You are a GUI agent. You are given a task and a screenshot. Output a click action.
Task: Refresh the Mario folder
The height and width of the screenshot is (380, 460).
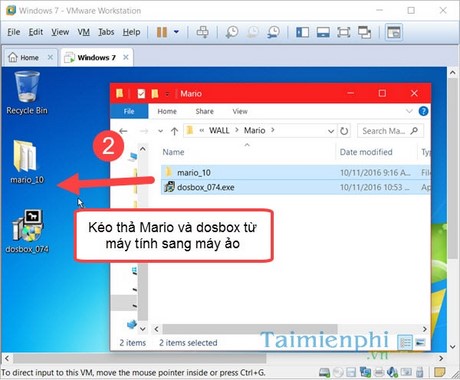pyautogui.click(x=344, y=131)
